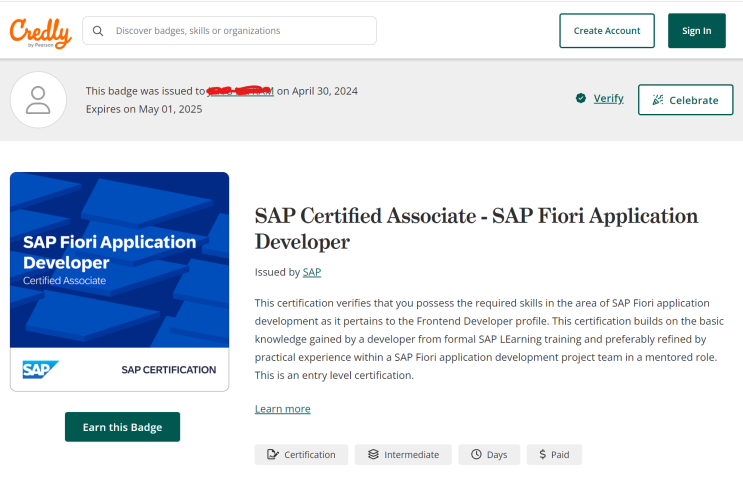
Task: Click 'This is an entry level certification.' sentence
Action: 334,375
